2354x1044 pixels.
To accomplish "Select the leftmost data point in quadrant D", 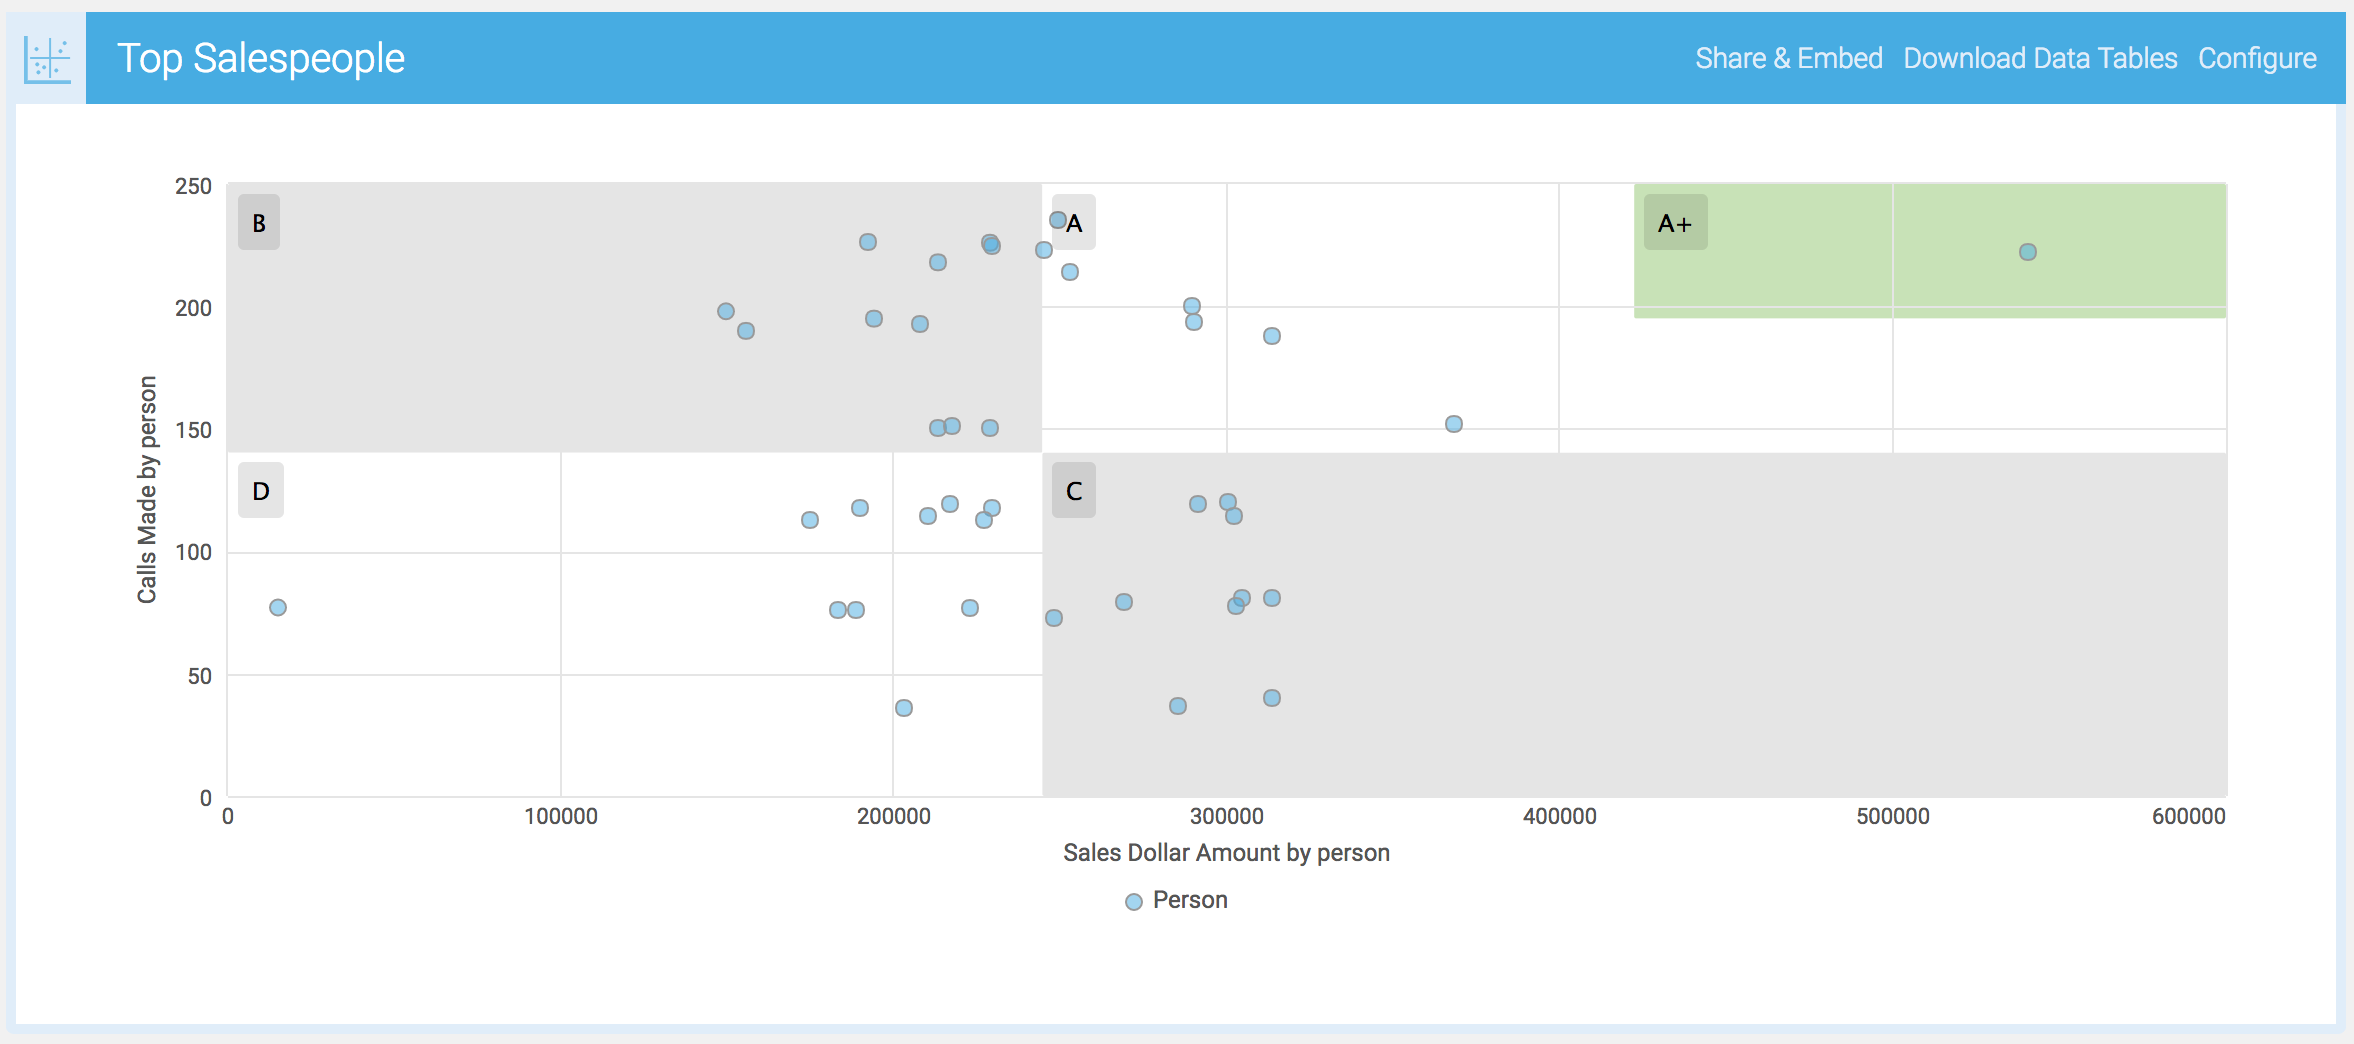I will coord(278,608).
